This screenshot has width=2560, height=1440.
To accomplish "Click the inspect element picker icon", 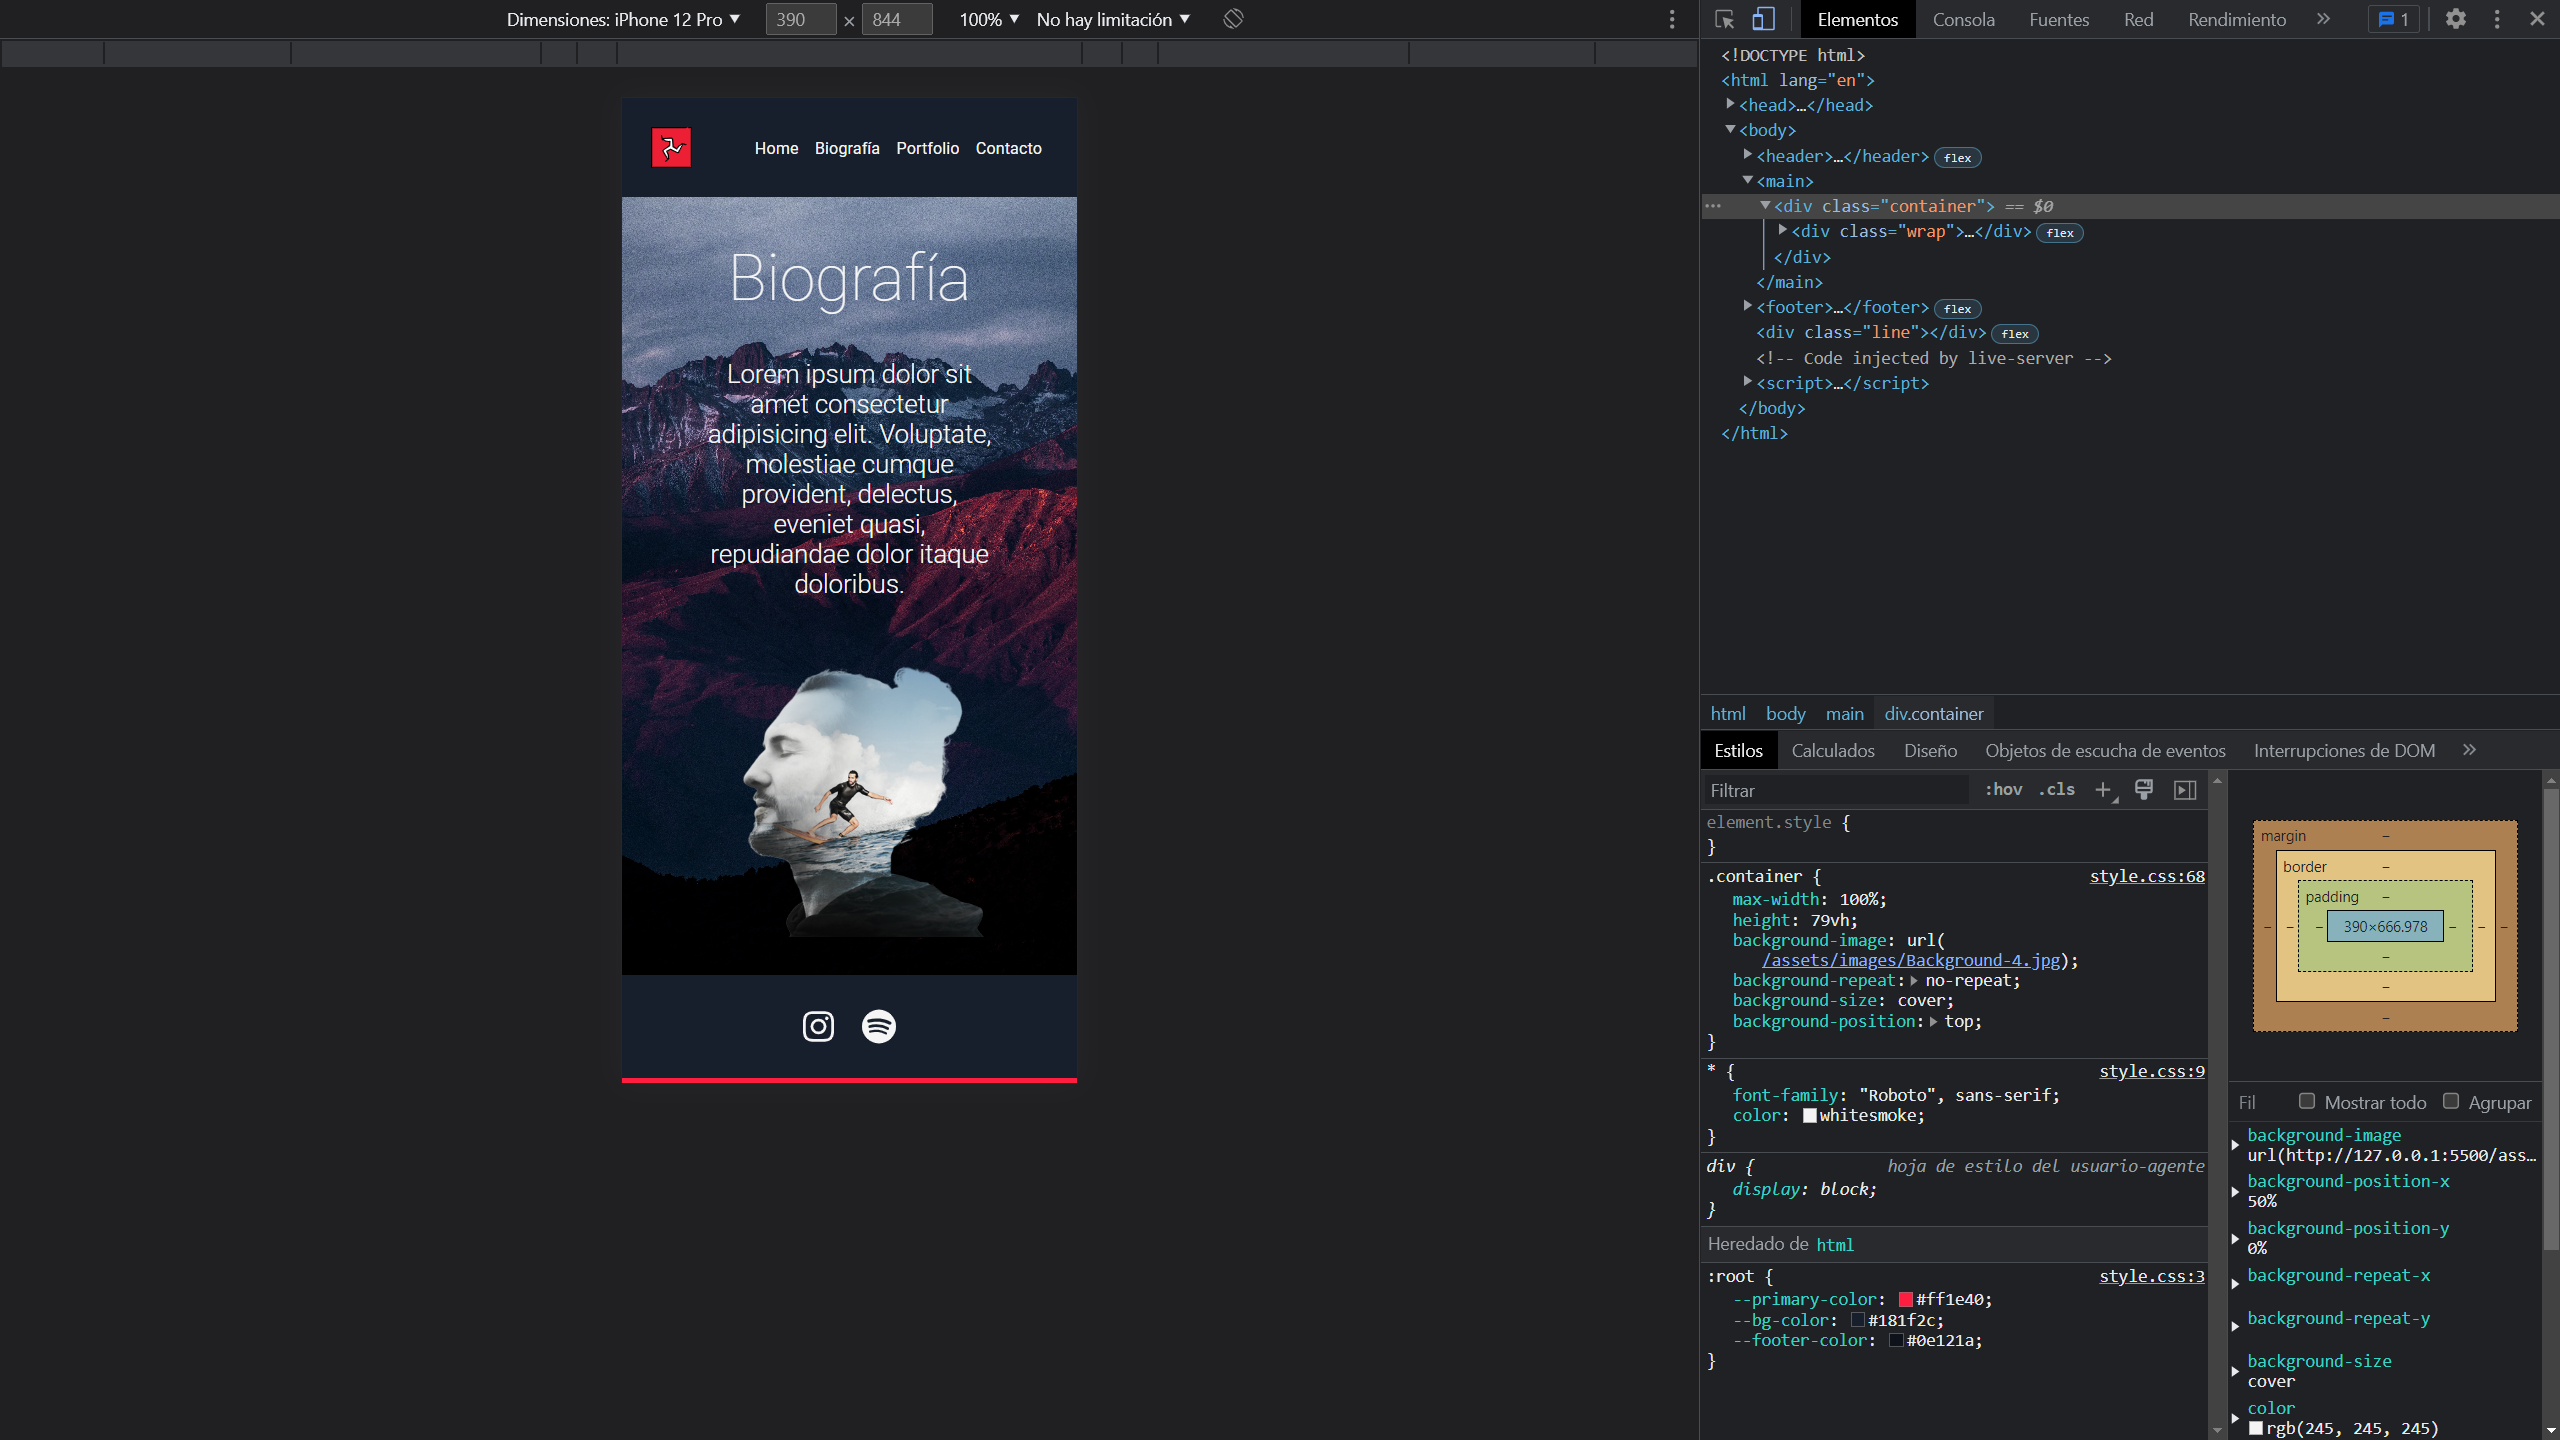I will (x=1724, y=19).
